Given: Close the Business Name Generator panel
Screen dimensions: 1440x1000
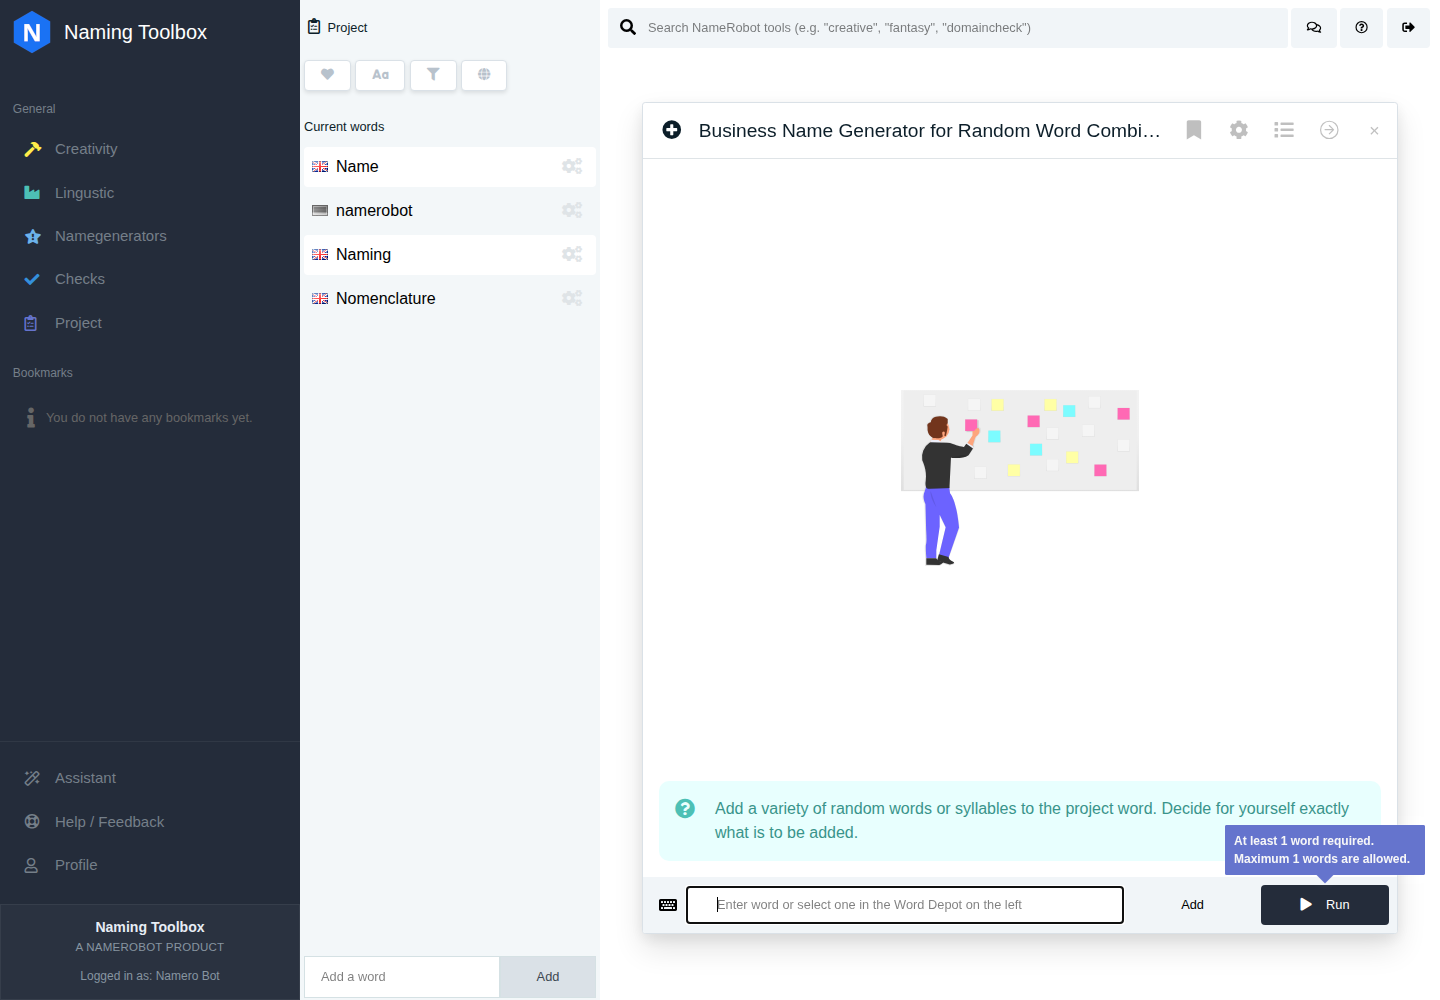Looking at the screenshot, I should 1374,131.
